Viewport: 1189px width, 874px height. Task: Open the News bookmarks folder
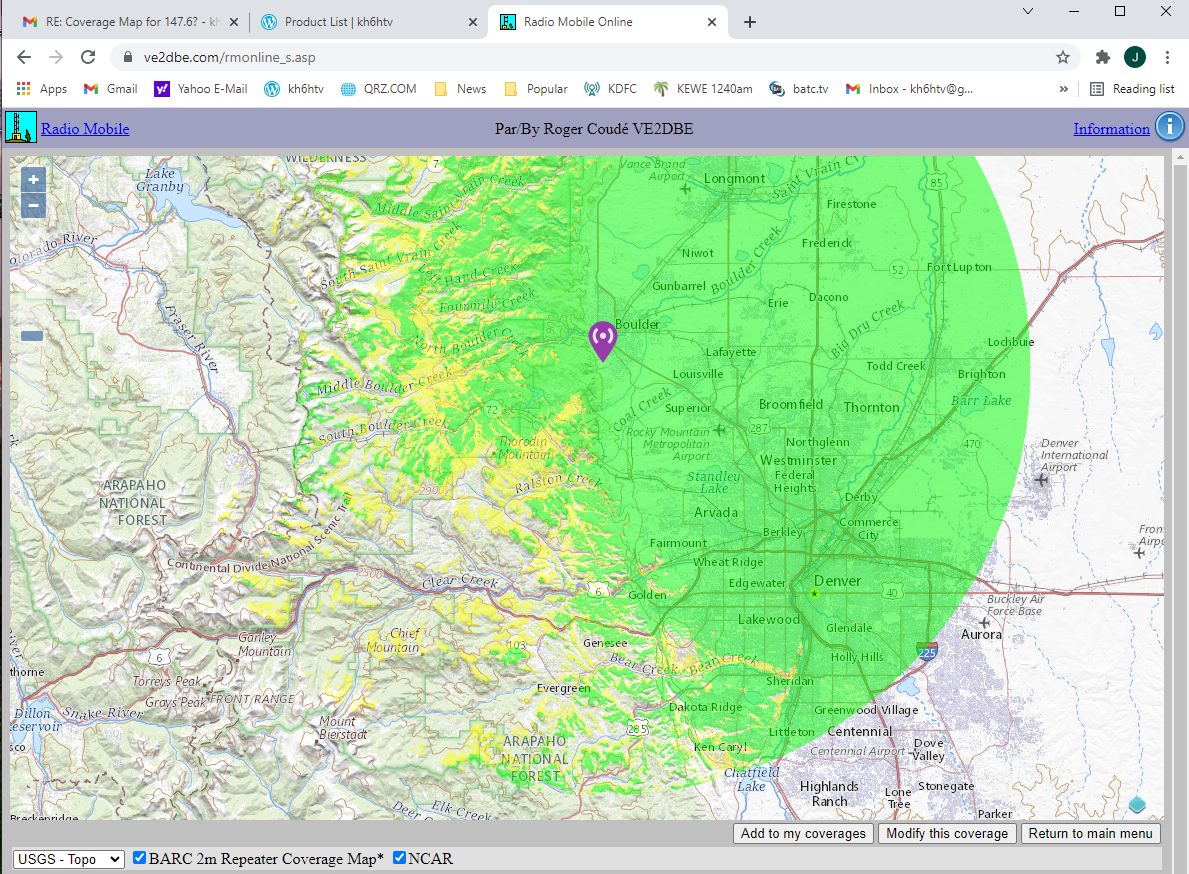tap(460, 89)
